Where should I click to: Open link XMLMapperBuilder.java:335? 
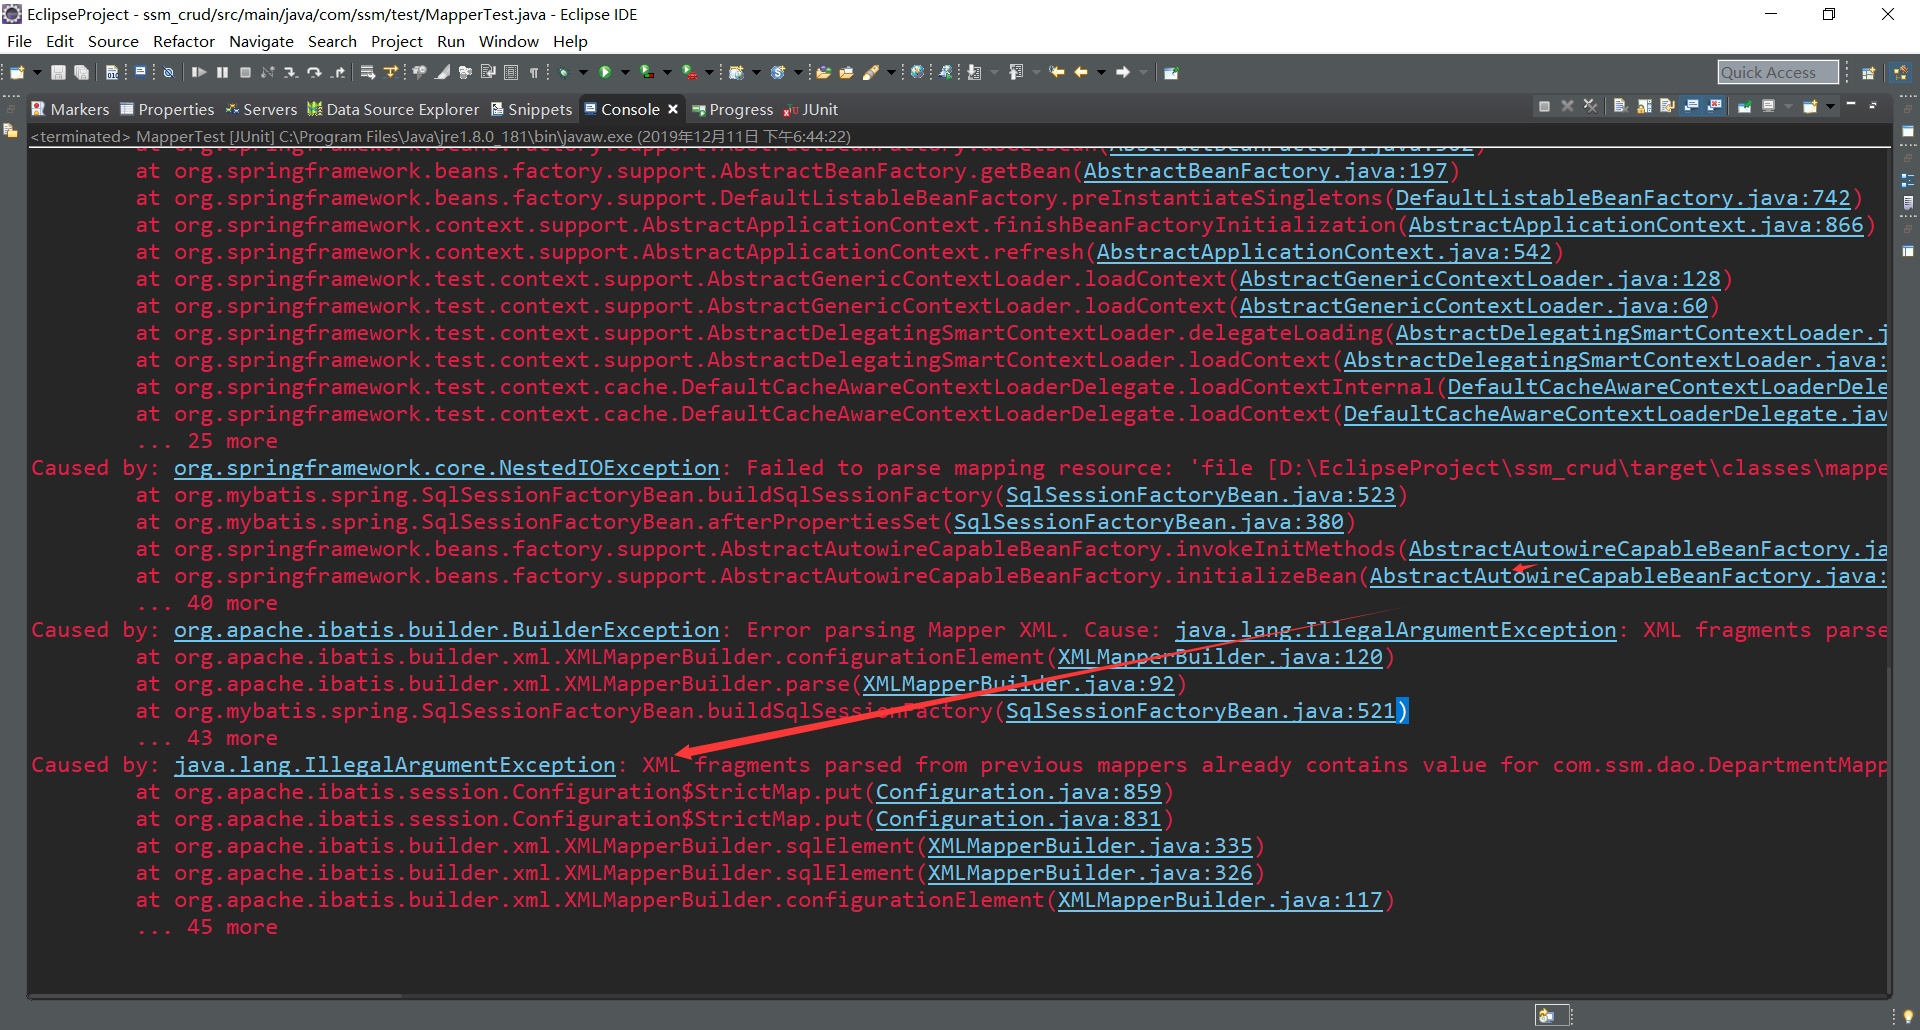point(1090,846)
